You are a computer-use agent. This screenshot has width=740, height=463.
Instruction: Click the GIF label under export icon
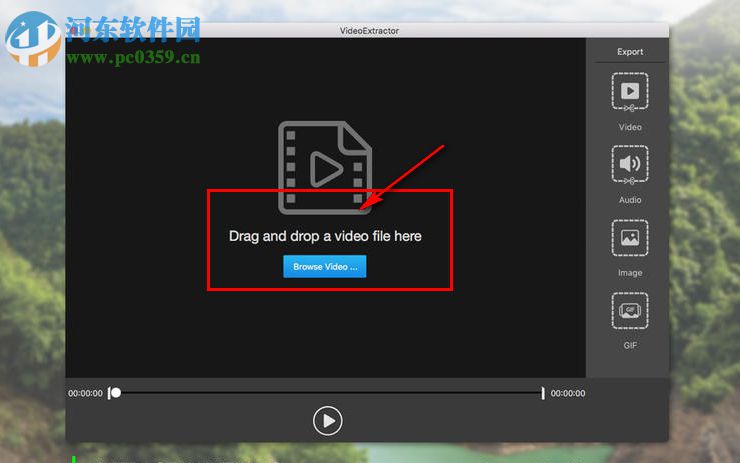(630, 345)
